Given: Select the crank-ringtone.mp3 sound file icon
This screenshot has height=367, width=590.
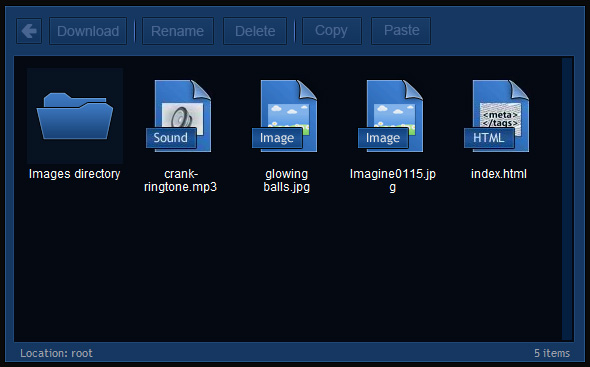Looking at the screenshot, I should pyautogui.click(x=179, y=116).
